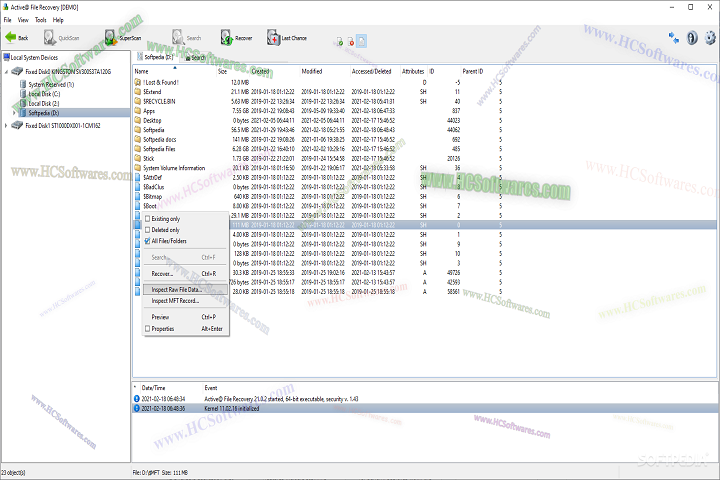Open the View menu

(23, 20)
